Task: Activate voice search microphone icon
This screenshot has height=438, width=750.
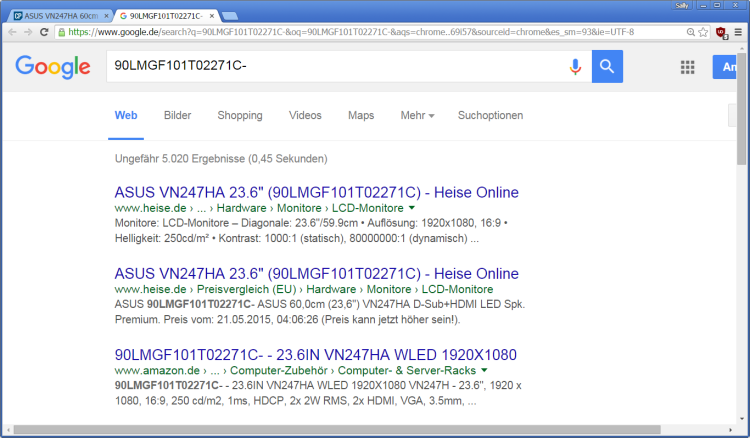Action: [x=575, y=67]
